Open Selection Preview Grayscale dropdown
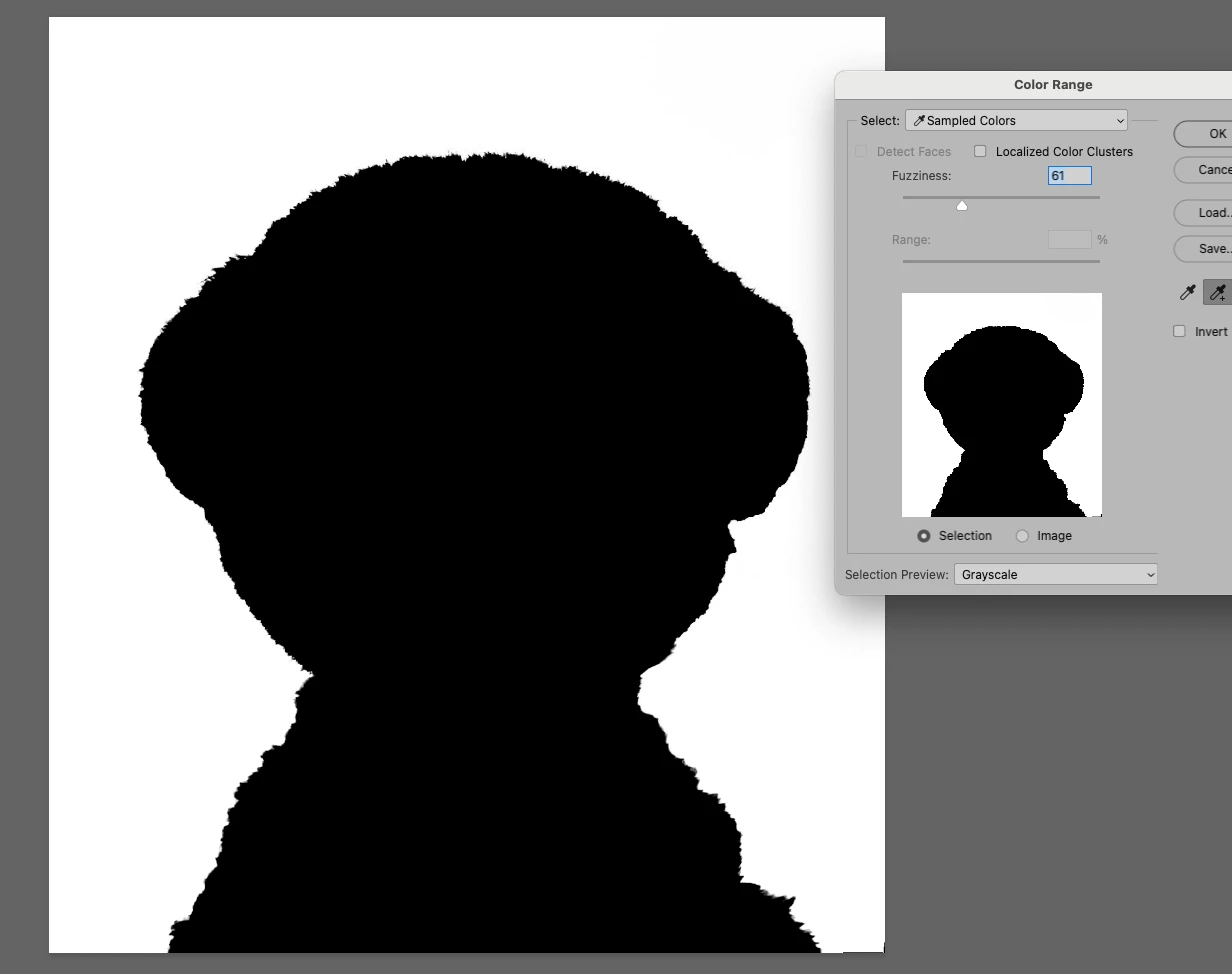Viewport: 1232px width, 974px height. tap(1056, 574)
